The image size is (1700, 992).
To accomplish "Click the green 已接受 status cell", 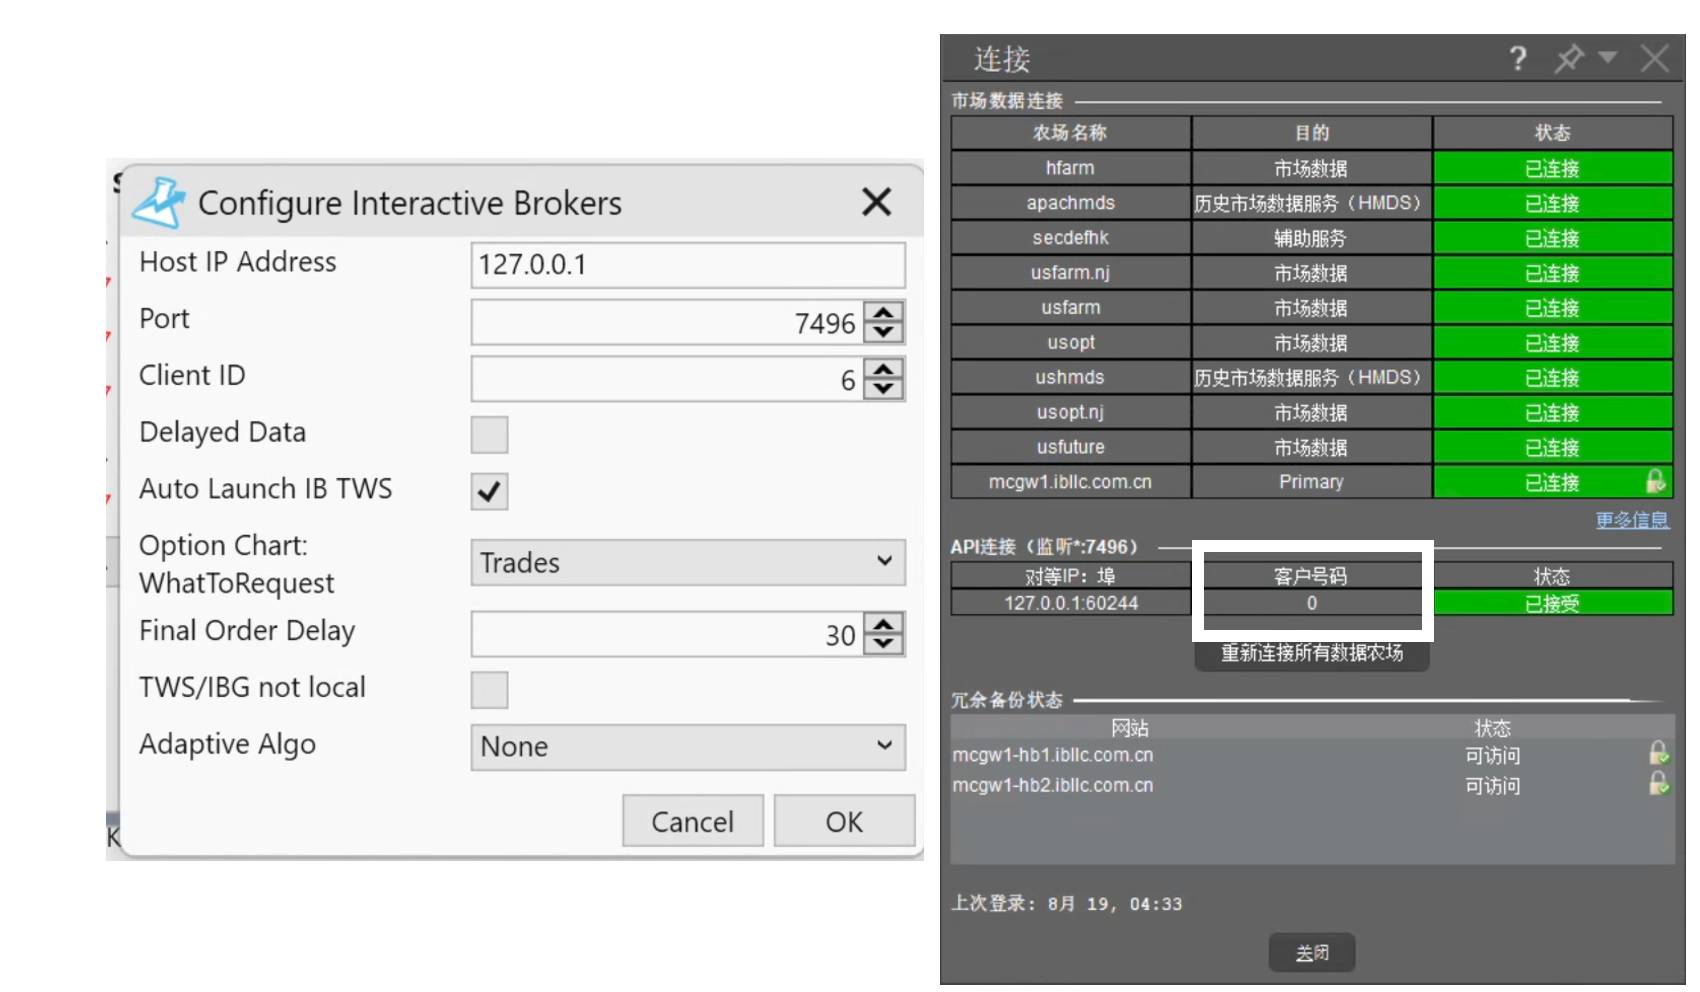I will coord(1553,603).
